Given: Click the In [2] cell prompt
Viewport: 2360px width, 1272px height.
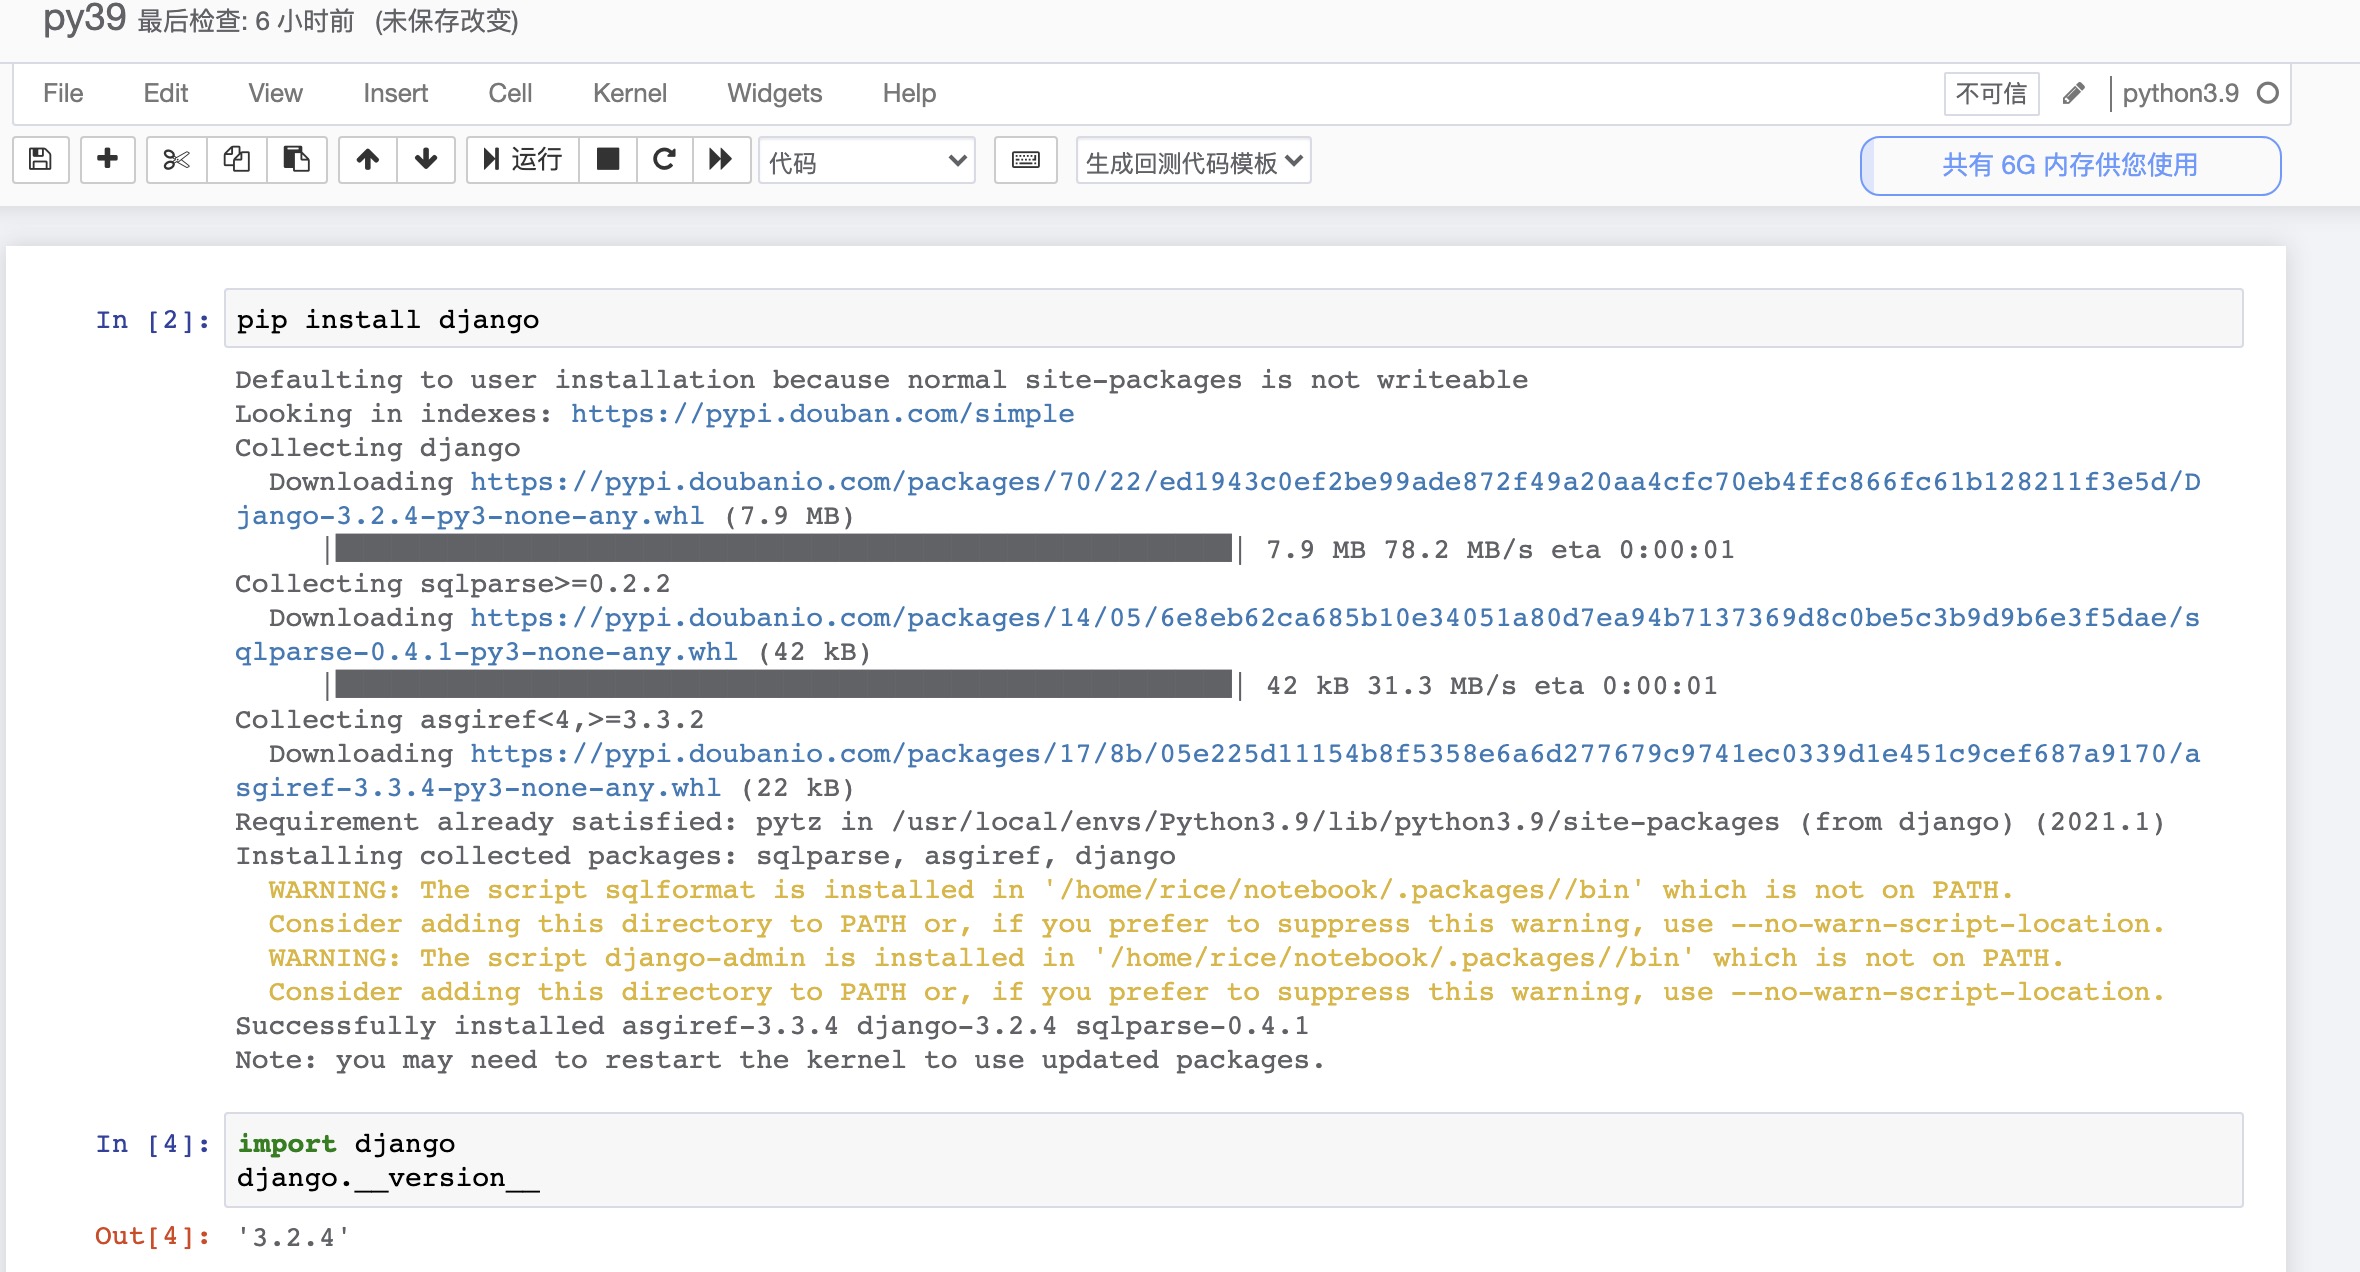Looking at the screenshot, I should 152,320.
